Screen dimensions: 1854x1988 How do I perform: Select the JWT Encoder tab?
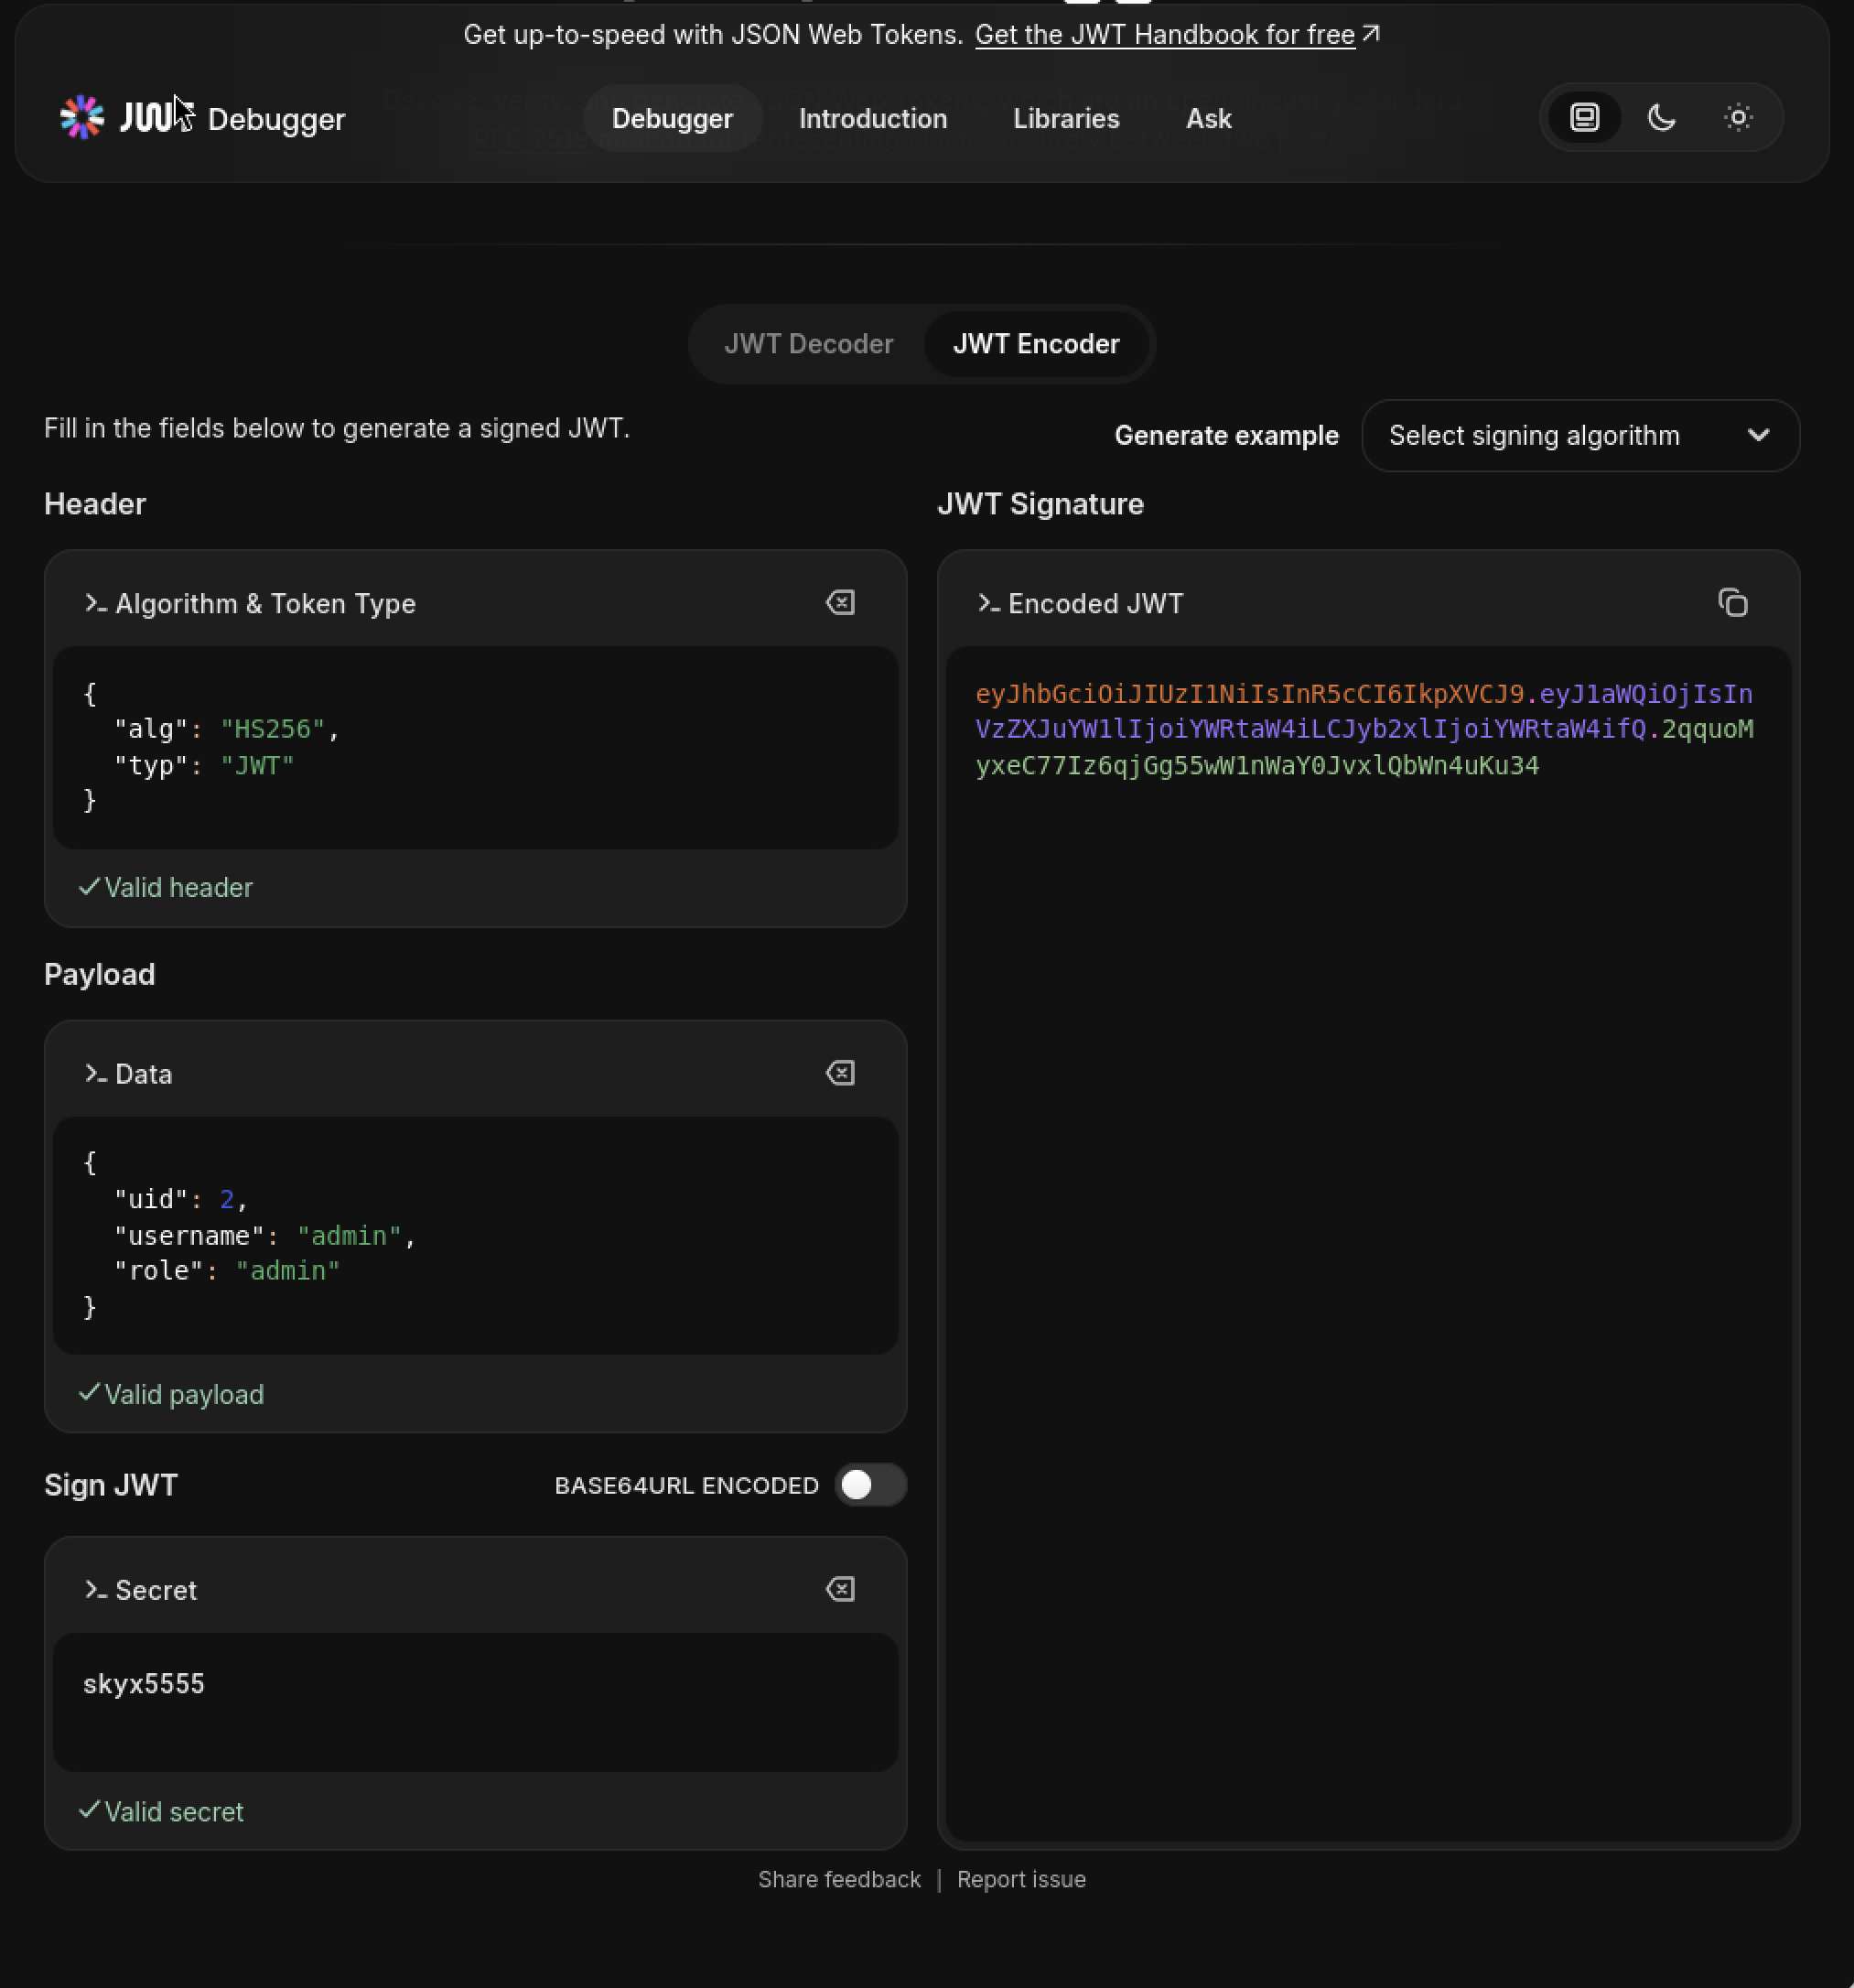(x=1035, y=344)
